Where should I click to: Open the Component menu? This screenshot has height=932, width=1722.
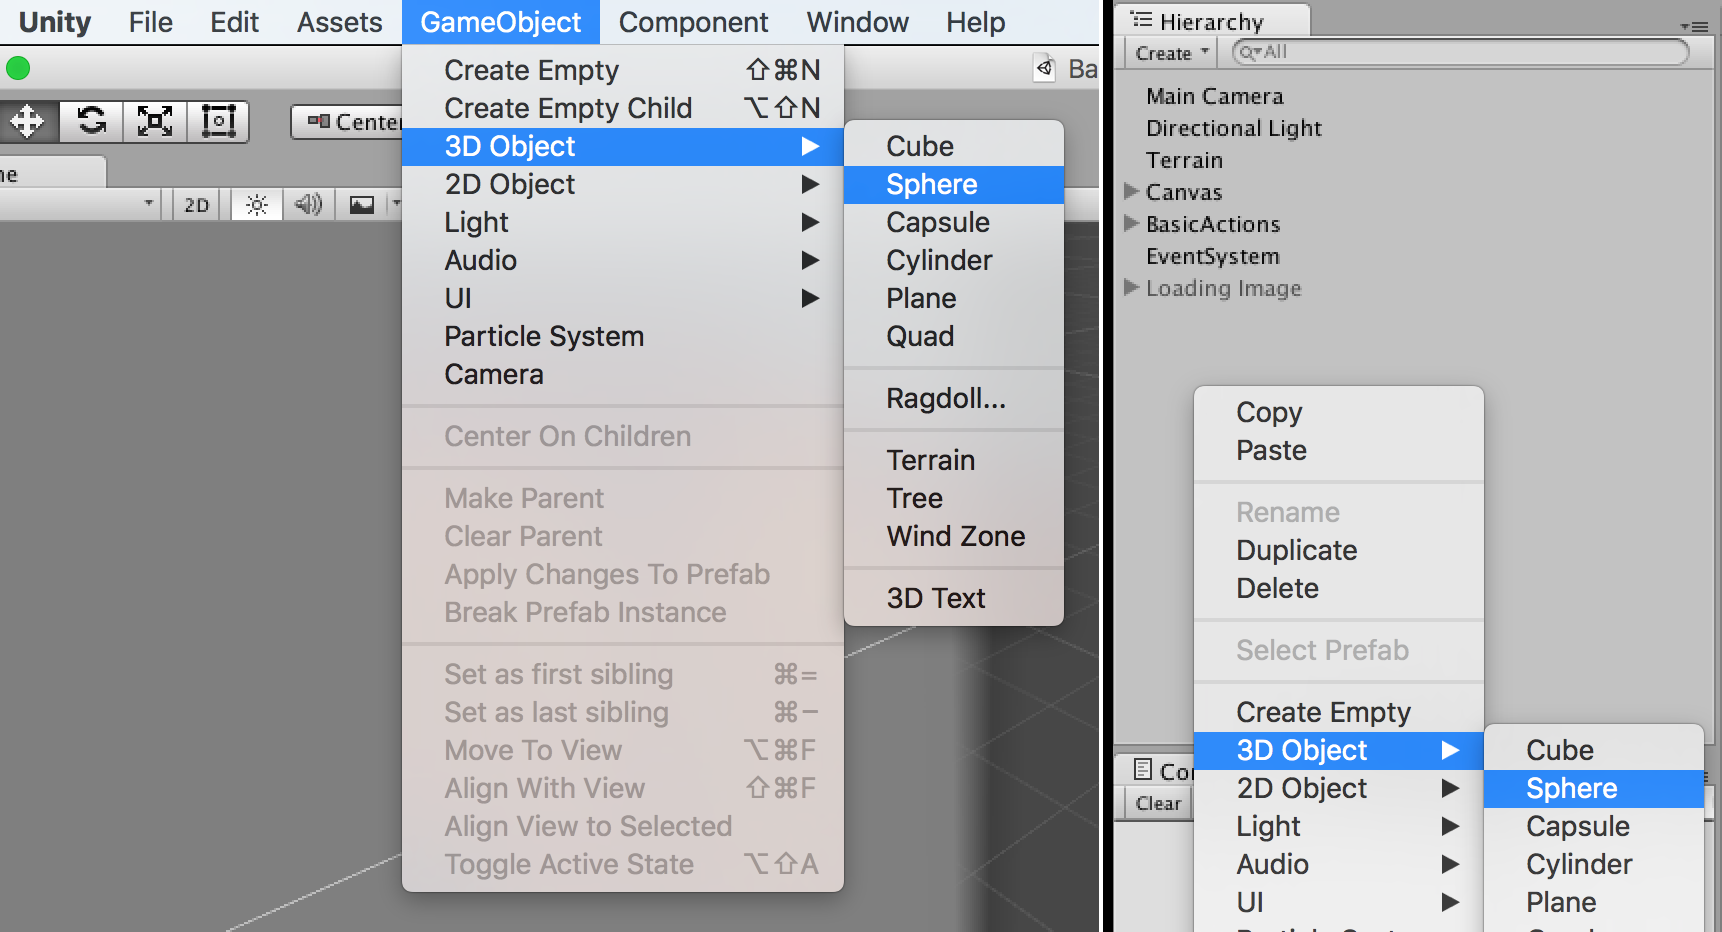point(693,21)
